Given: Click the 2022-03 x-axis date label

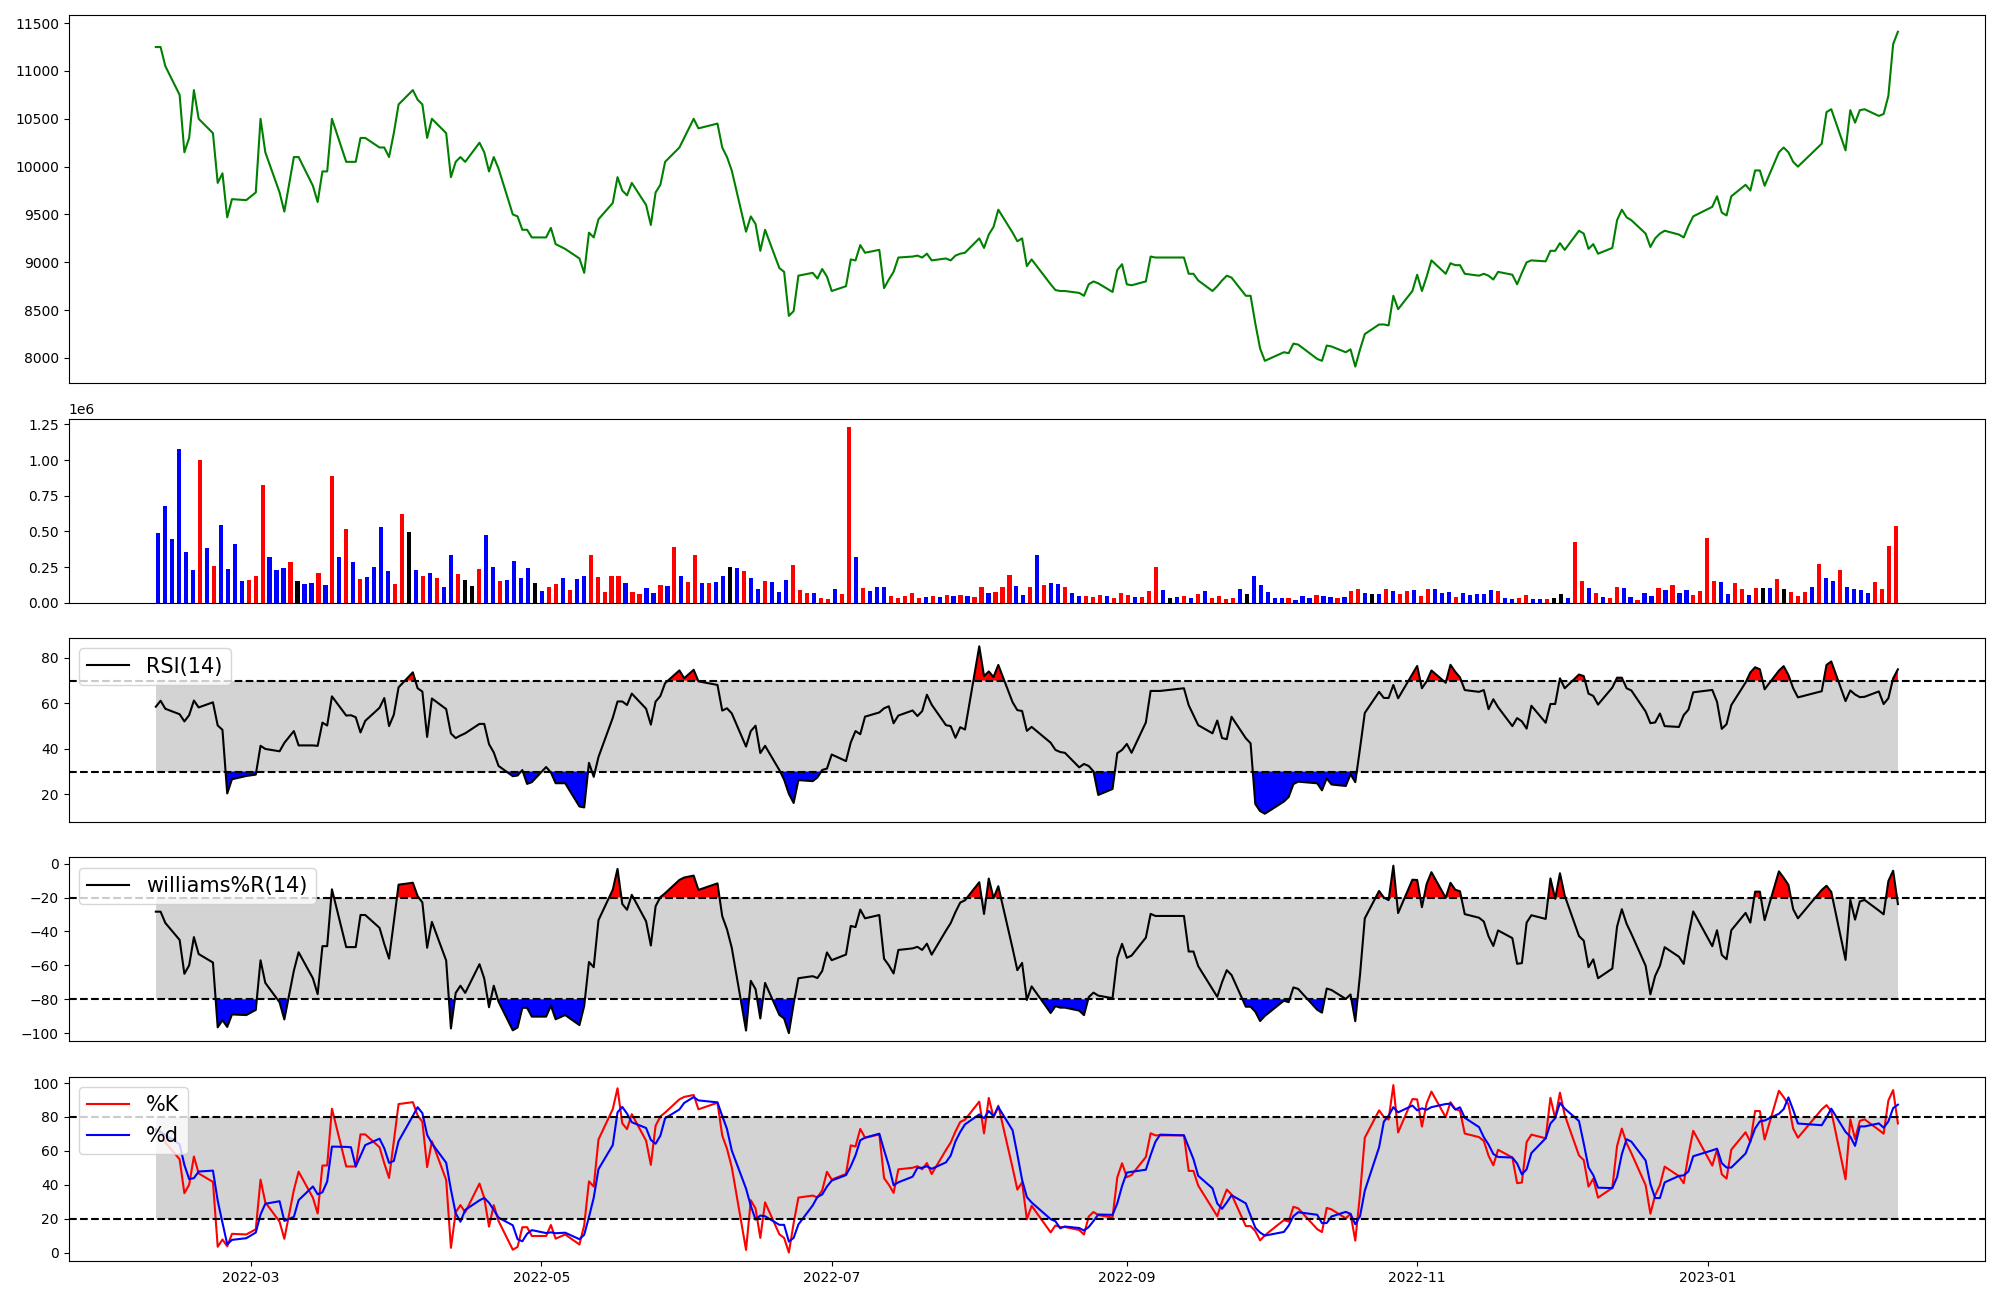Looking at the screenshot, I should point(251,1277).
